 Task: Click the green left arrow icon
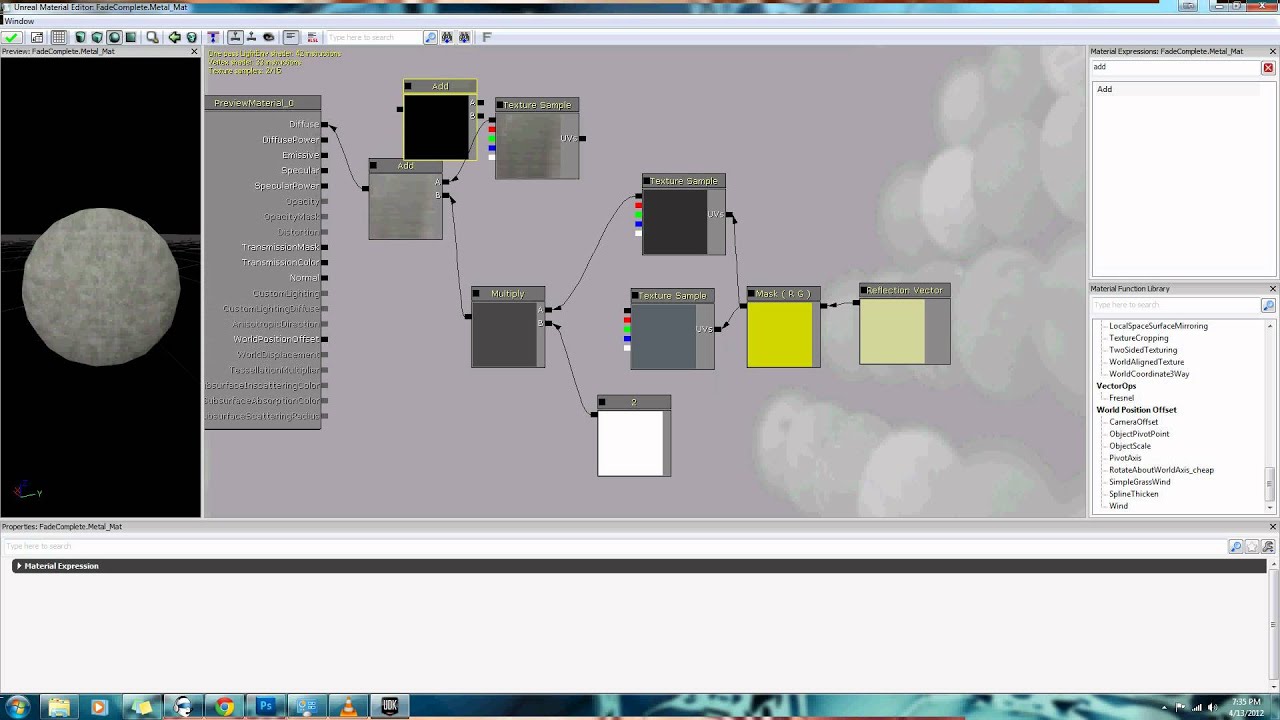point(174,37)
